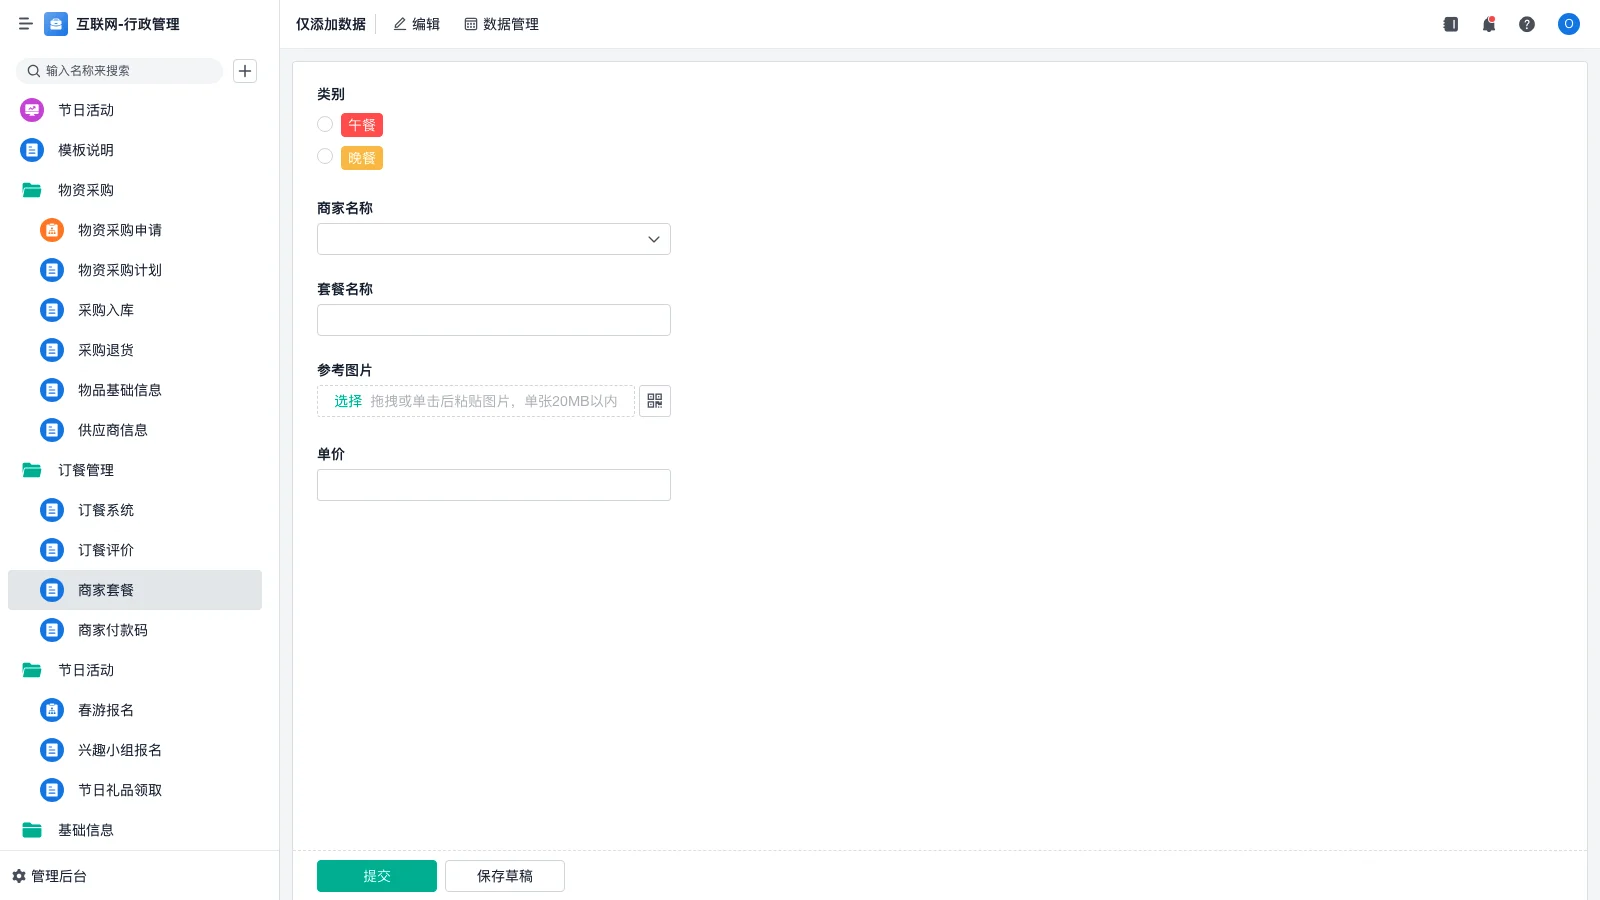Open the 数据管理 tab
The image size is (1600, 900).
click(501, 24)
